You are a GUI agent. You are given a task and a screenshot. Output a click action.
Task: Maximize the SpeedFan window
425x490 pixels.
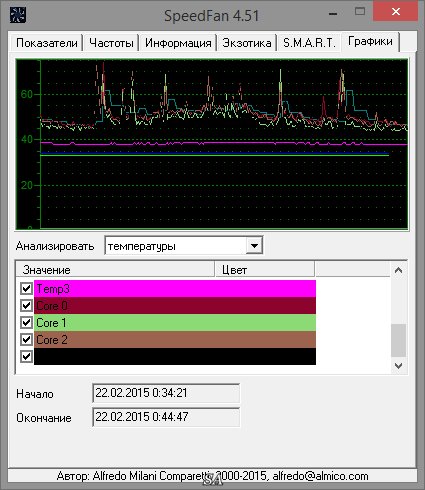(360, 12)
